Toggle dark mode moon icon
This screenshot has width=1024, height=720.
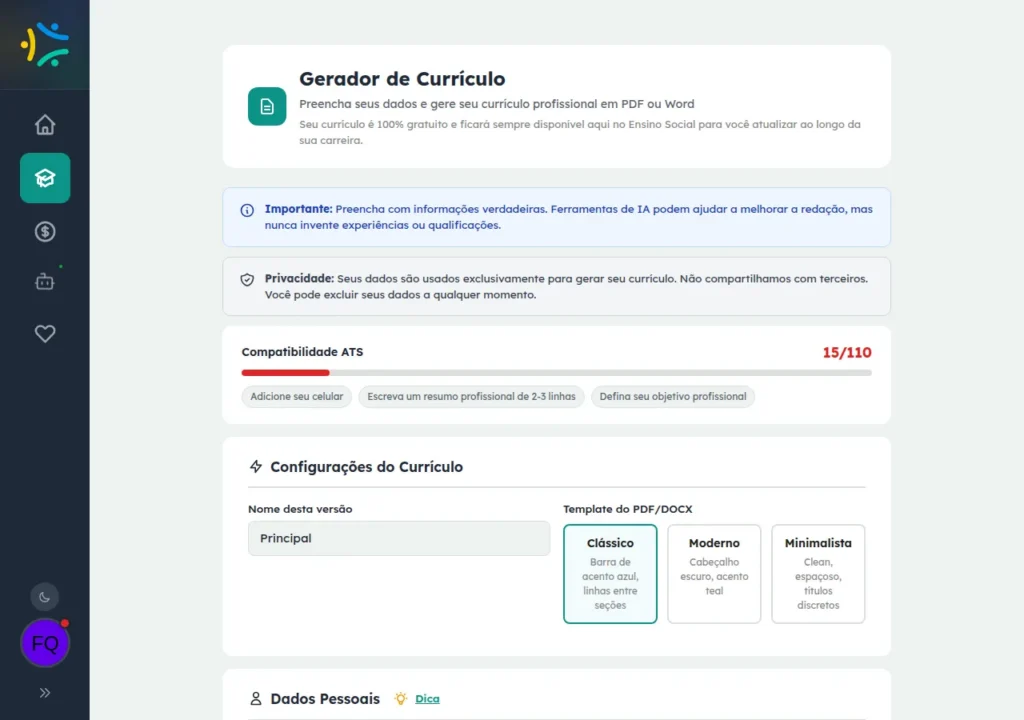[x=44, y=597]
